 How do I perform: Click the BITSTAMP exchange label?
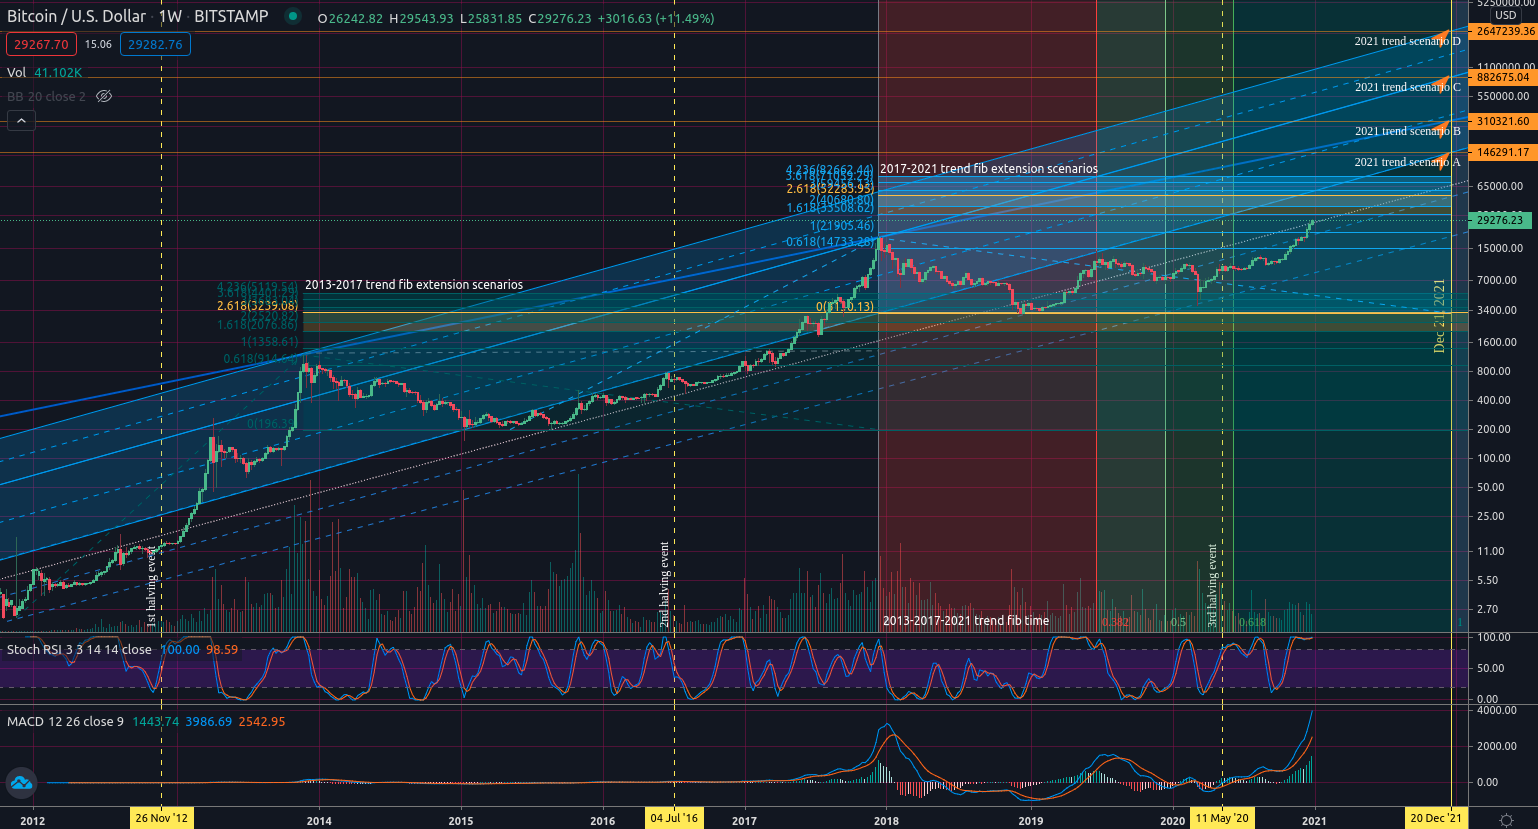tap(231, 17)
